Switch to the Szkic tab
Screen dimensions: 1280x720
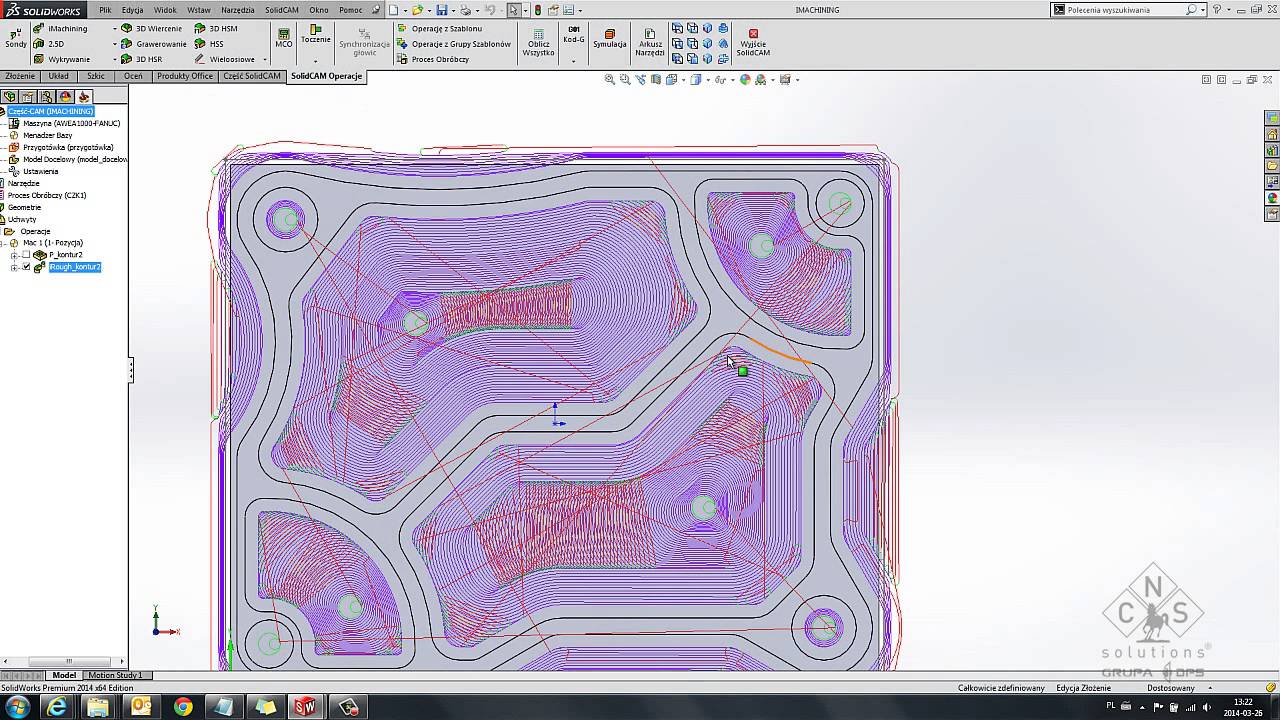(x=96, y=76)
